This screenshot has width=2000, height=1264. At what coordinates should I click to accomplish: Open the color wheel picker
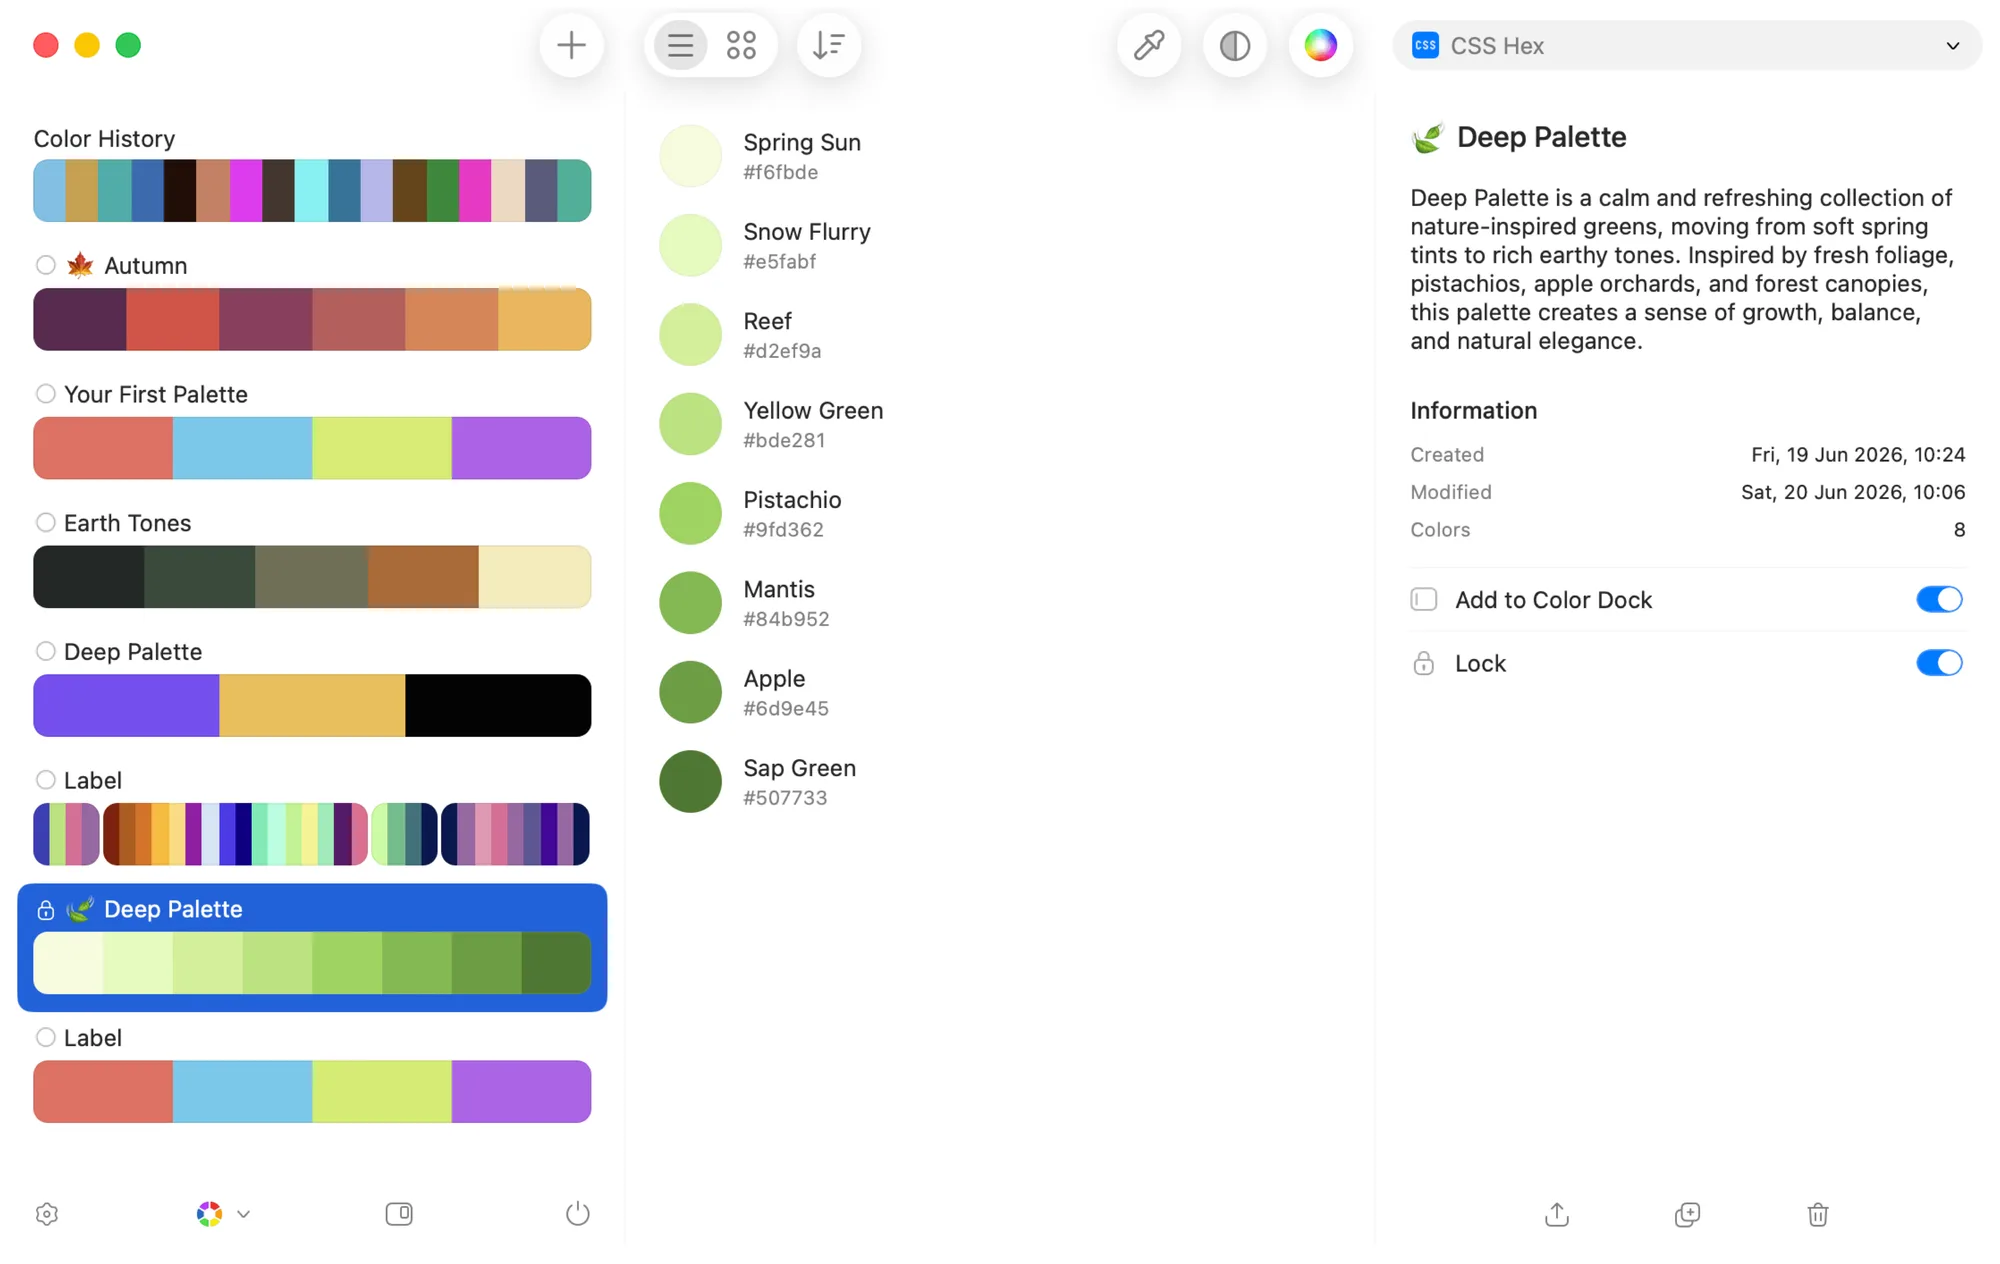[x=1320, y=45]
